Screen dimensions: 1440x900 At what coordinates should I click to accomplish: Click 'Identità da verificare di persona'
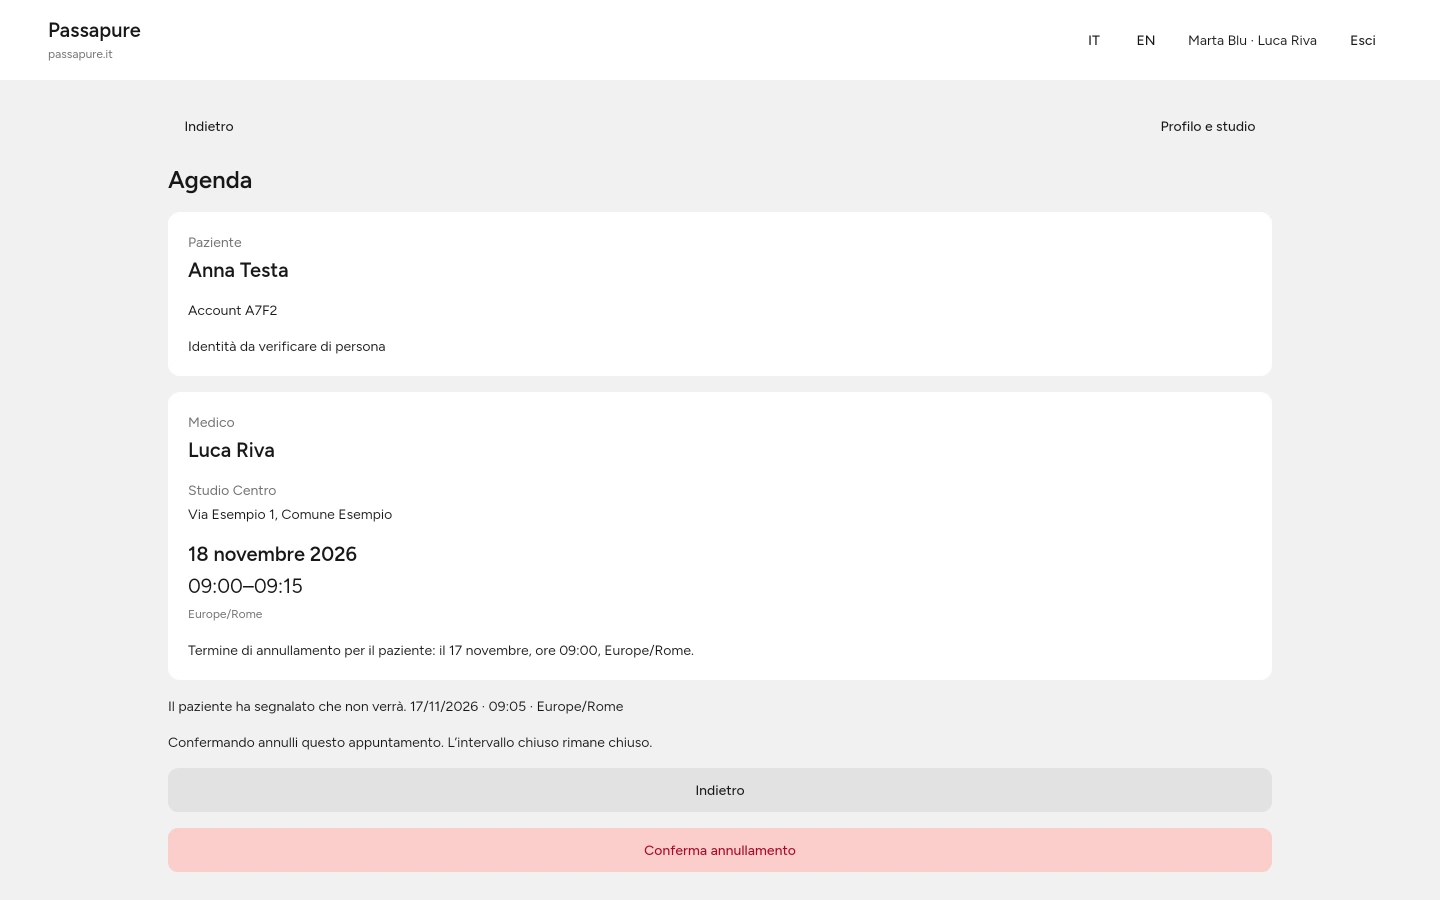point(287,346)
